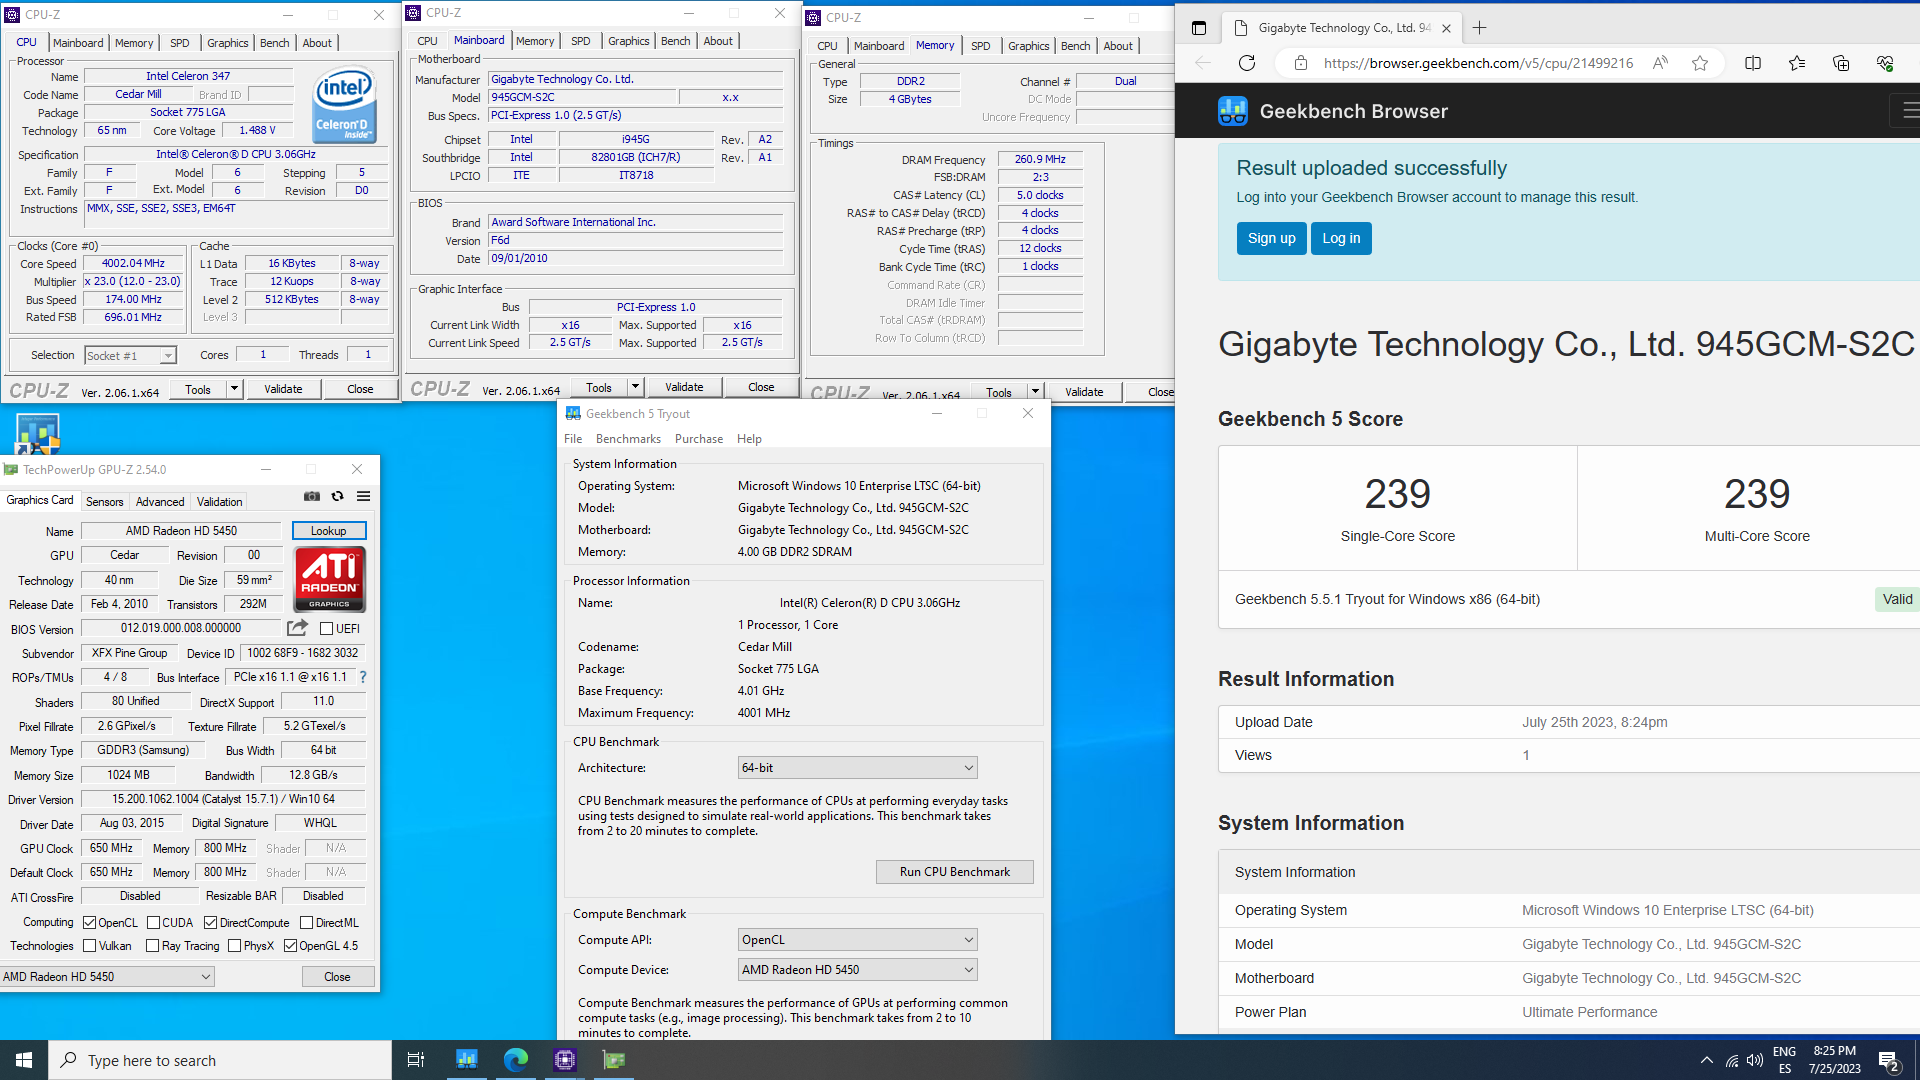Click the Geekbench Browser logo

click(1233, 111)
